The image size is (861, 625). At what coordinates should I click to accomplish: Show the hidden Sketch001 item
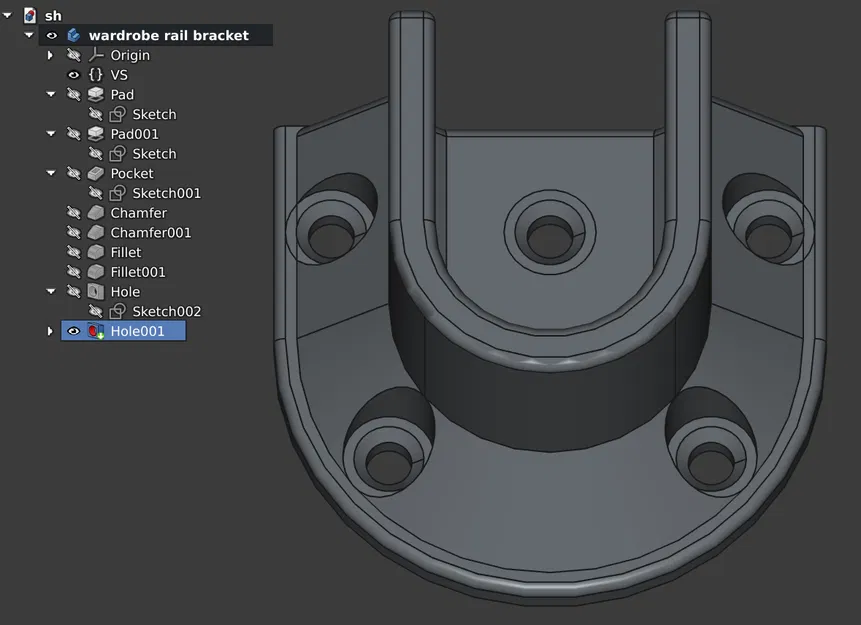click(x=96, y=193)
